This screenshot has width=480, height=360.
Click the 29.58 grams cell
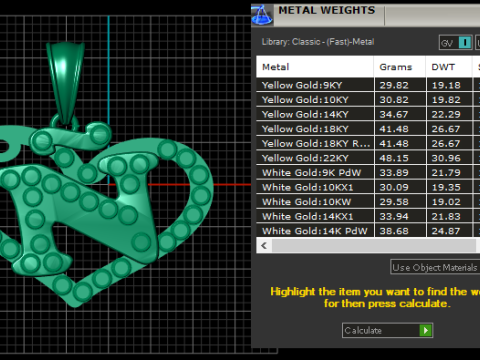(400, 202)
